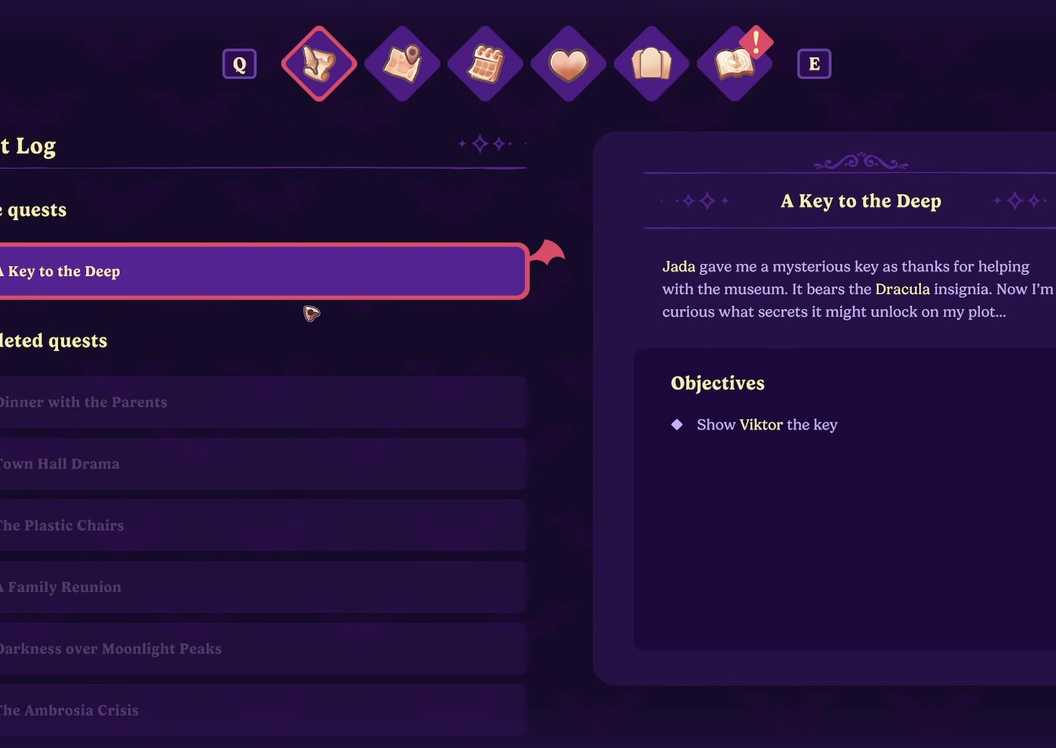This screenshot has height=748, width=1056.
Task: Open the A Family Reunion quest
Action: (263, 587)
